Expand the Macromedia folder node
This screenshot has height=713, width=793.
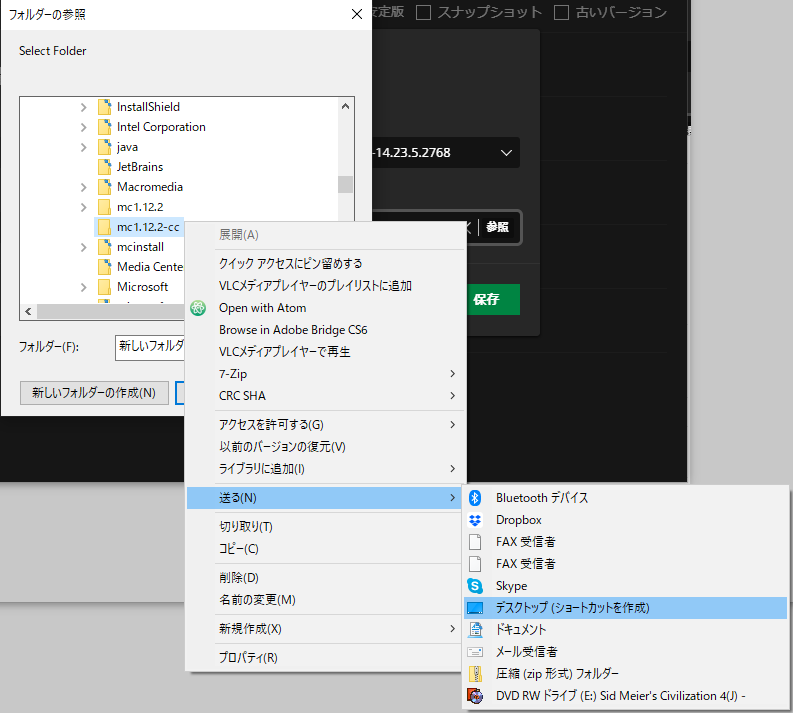(x=83, y=187)
